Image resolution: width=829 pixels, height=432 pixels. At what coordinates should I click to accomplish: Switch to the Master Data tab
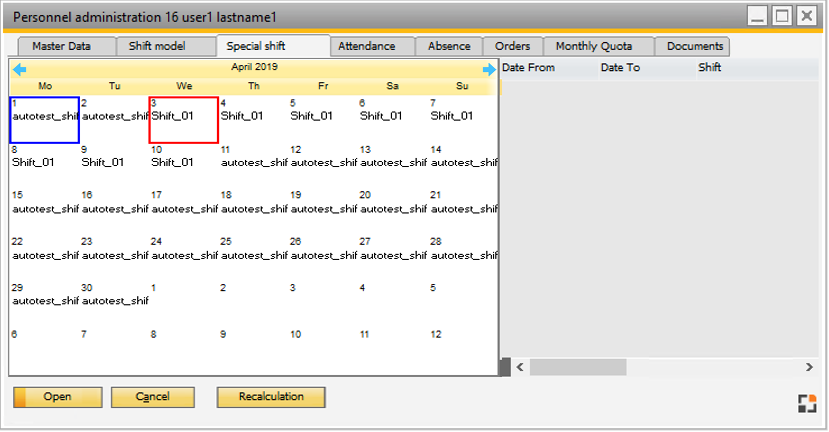point(61,46)
